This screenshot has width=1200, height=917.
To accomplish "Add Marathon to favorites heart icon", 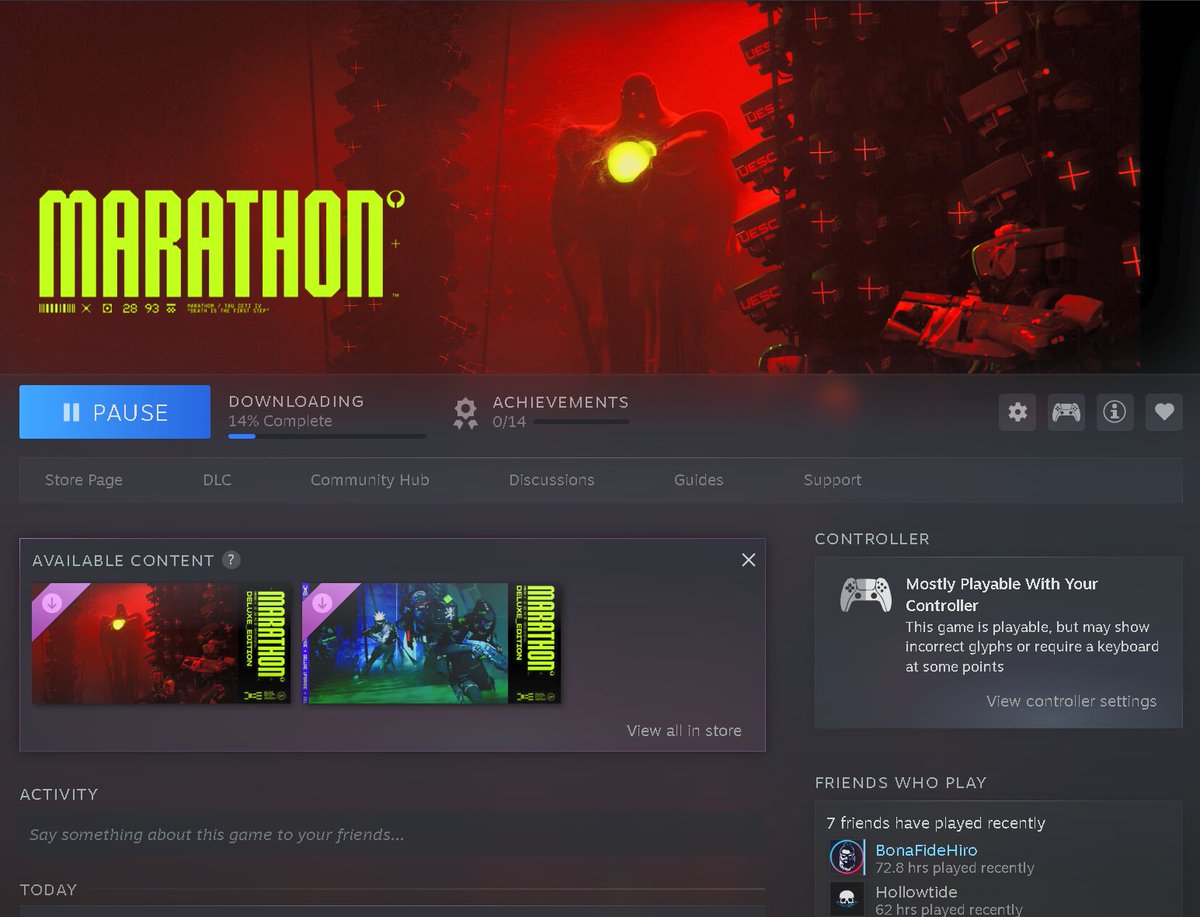I will coord(1163,412).
